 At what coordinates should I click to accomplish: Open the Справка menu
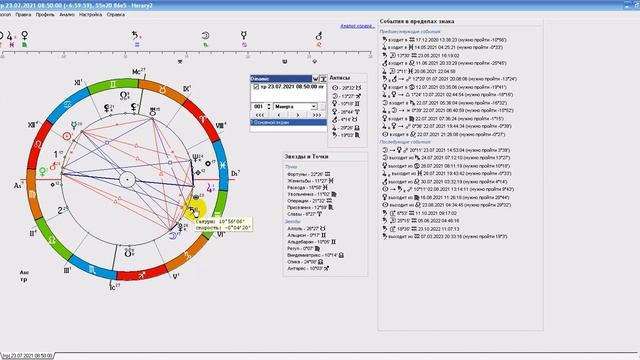point(116,14)
